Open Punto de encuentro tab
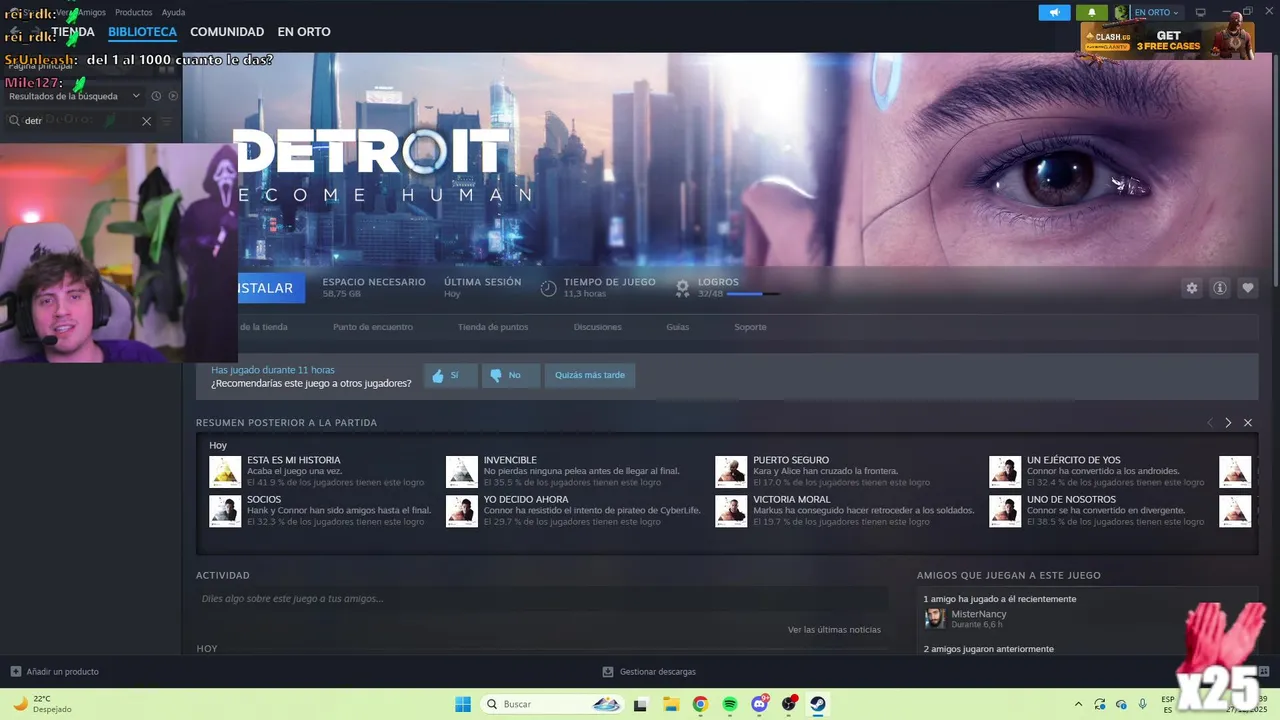This screenshot has width=1280, height=720. pos(373,327)
